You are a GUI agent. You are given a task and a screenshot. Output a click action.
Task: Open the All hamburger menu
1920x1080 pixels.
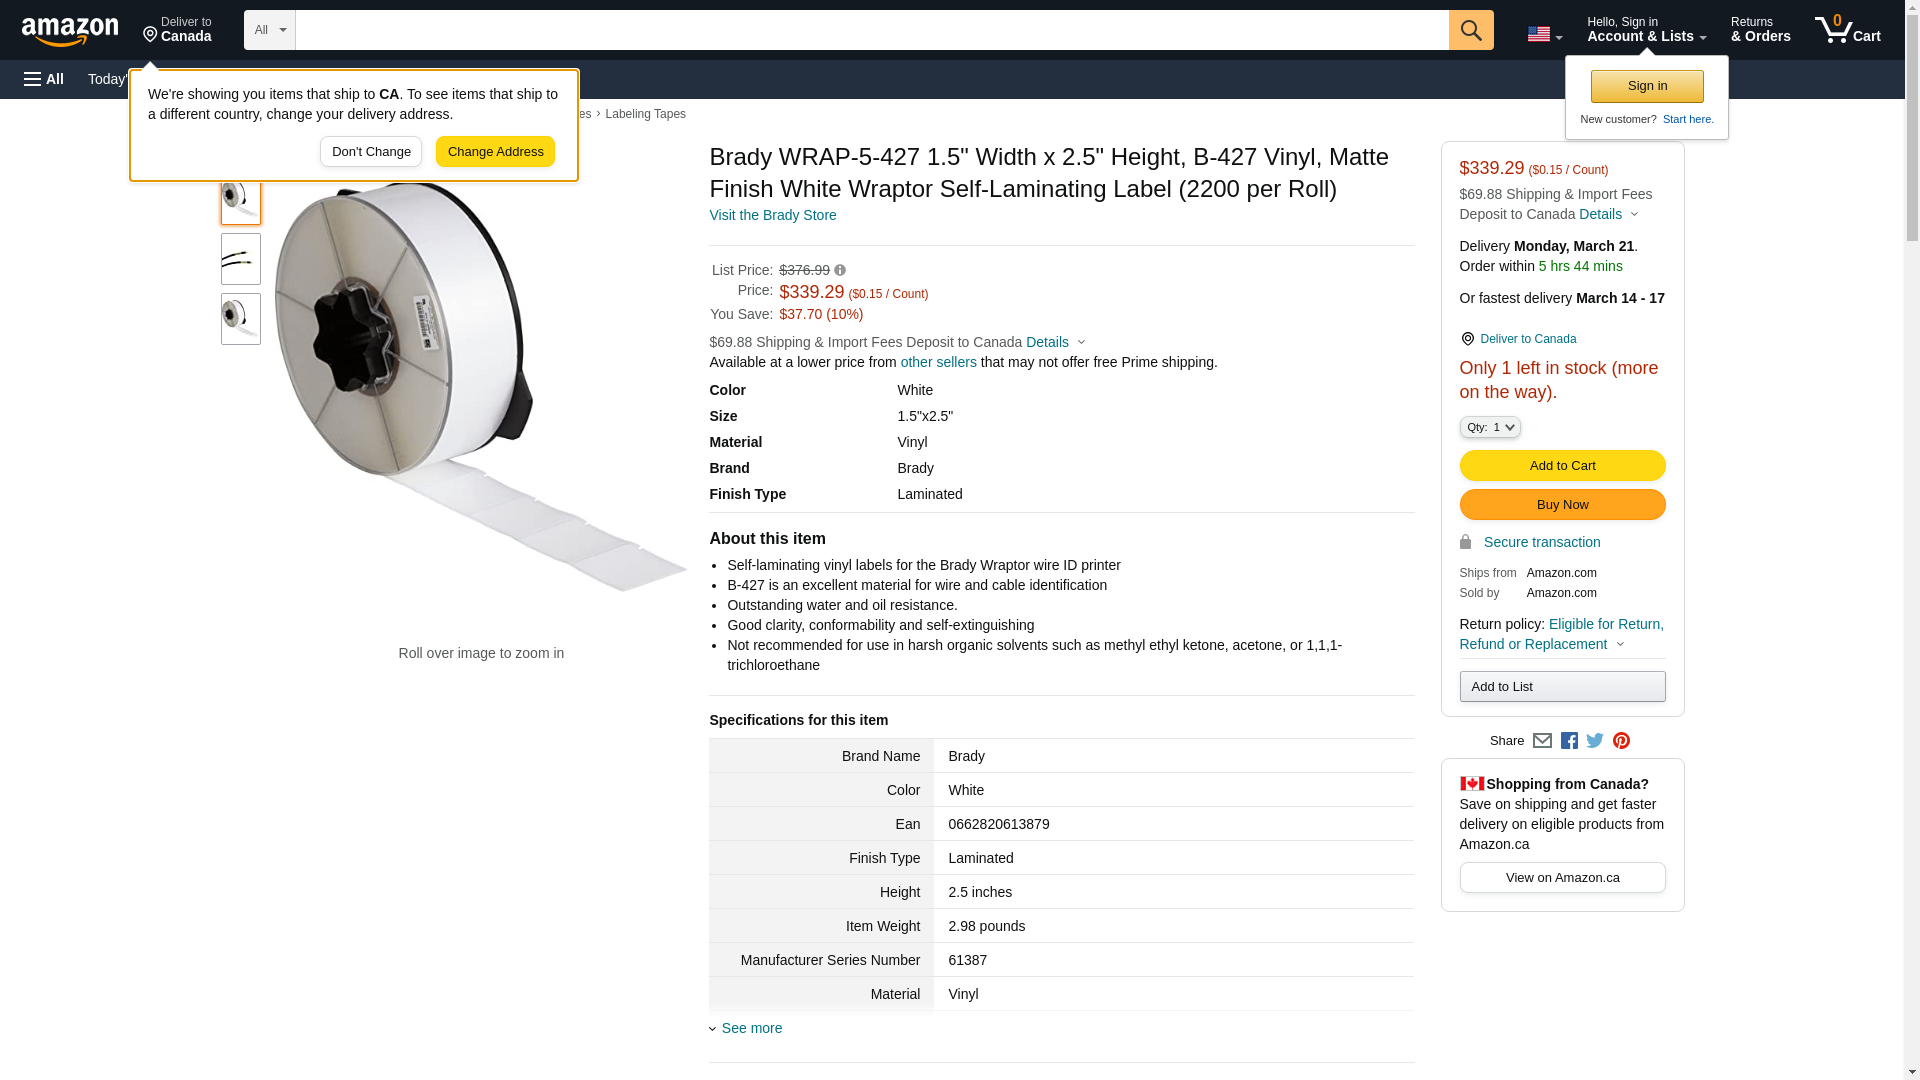pos(44,79)
